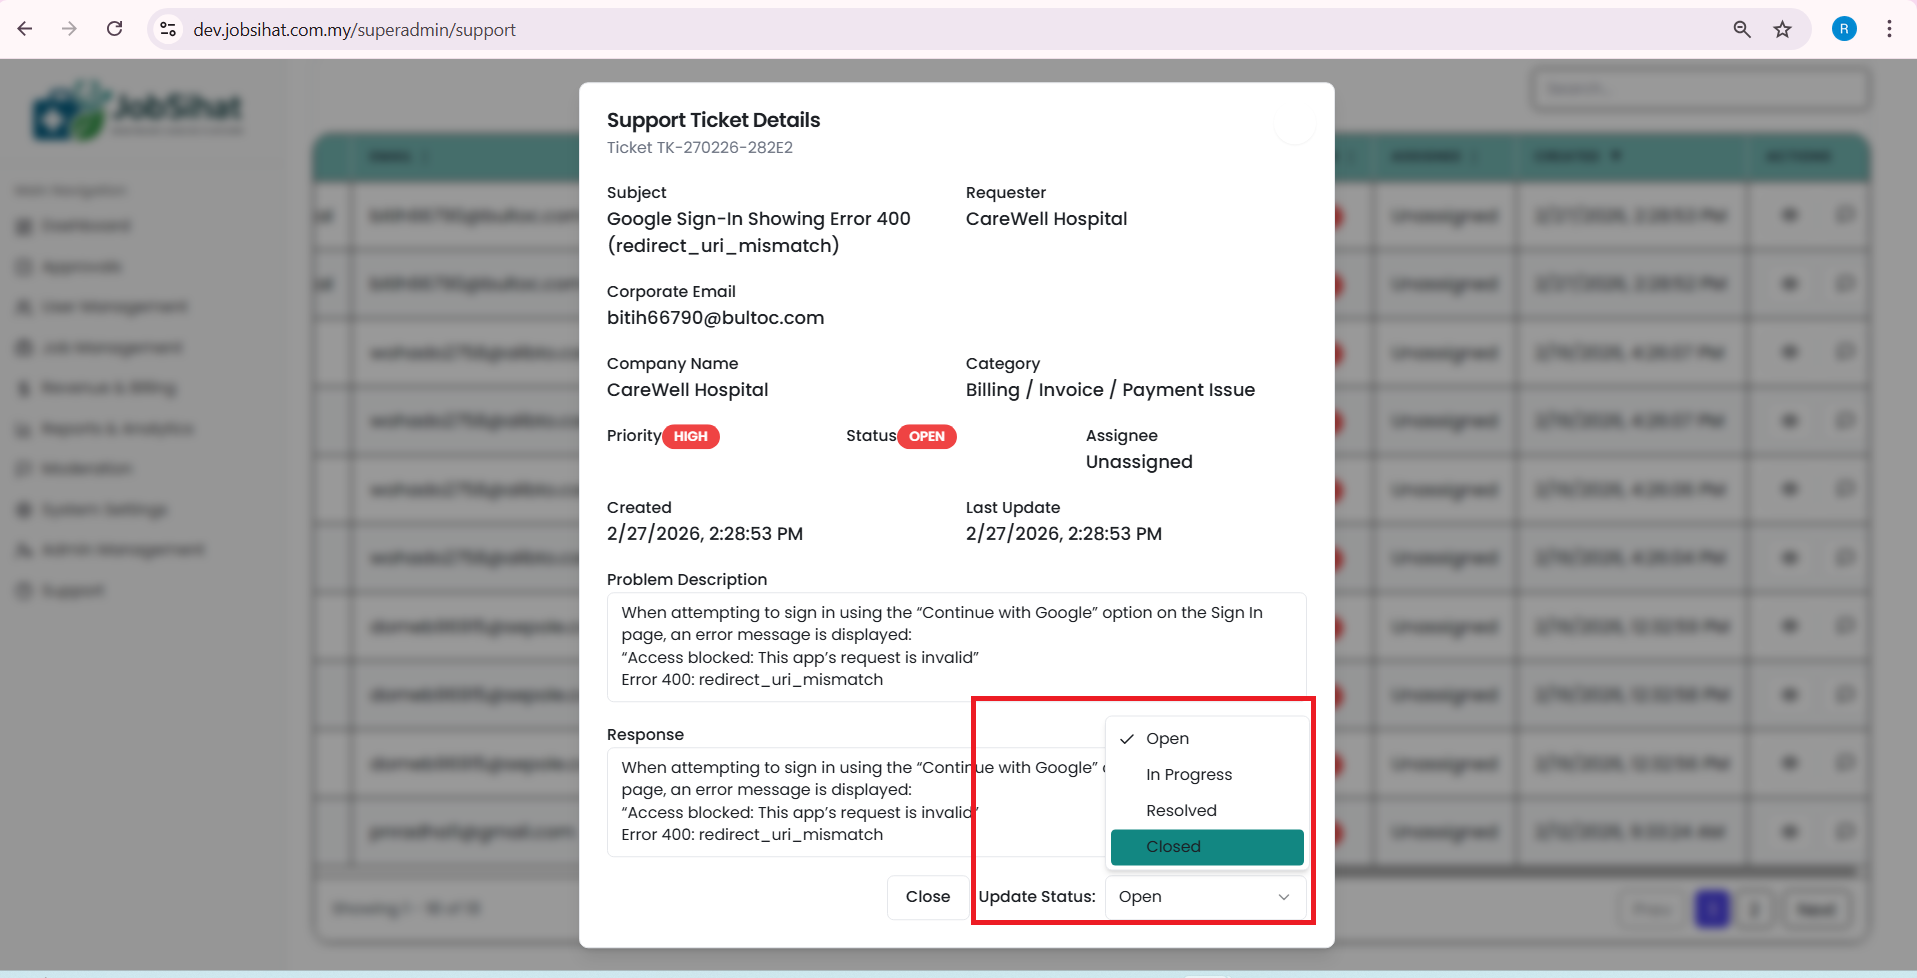Viewport: 1917px width, 978px height.
Task: Click the JobSihat logo in the sidebar
Action: [136, 111]
